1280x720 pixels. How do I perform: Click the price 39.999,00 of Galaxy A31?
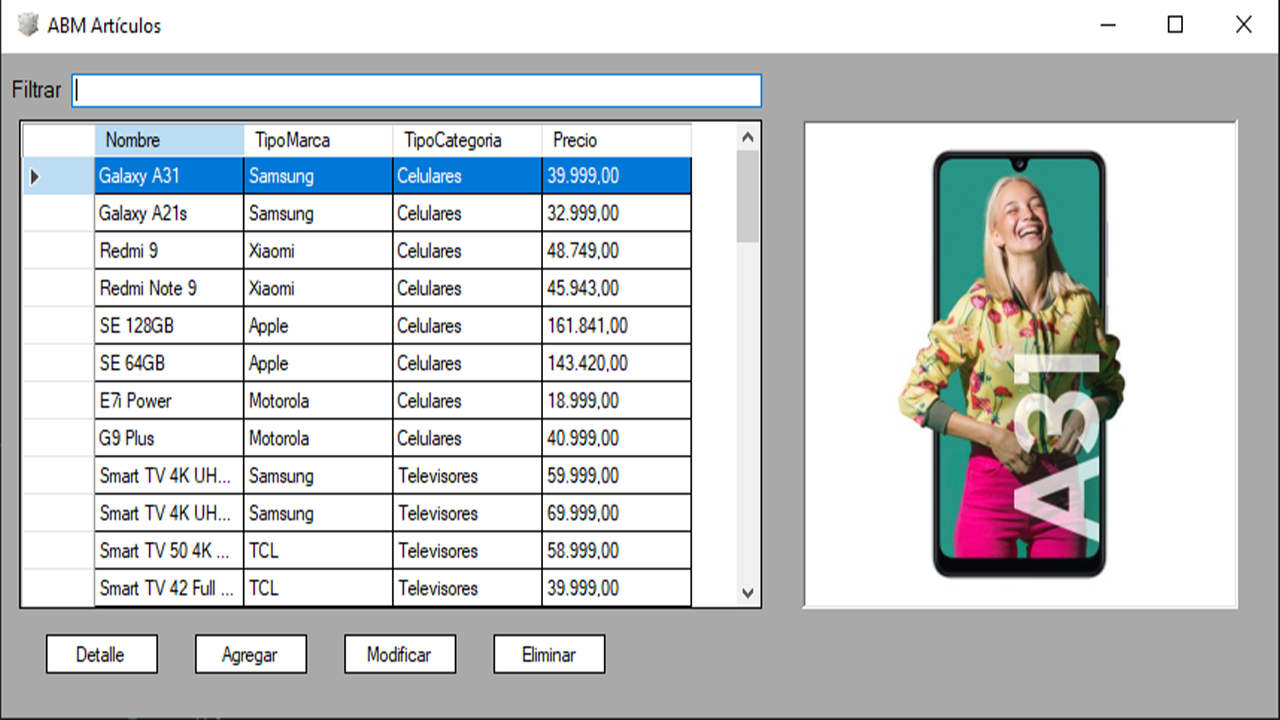[616, 176]
